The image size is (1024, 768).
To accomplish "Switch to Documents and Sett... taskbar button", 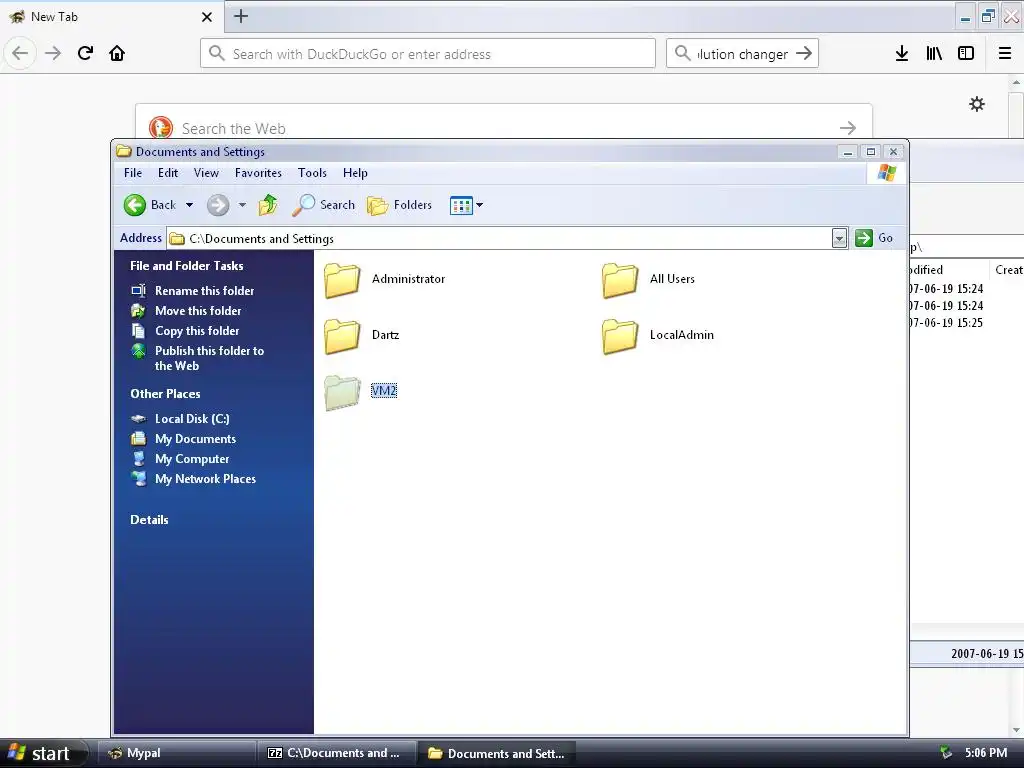I will (497, 753).
